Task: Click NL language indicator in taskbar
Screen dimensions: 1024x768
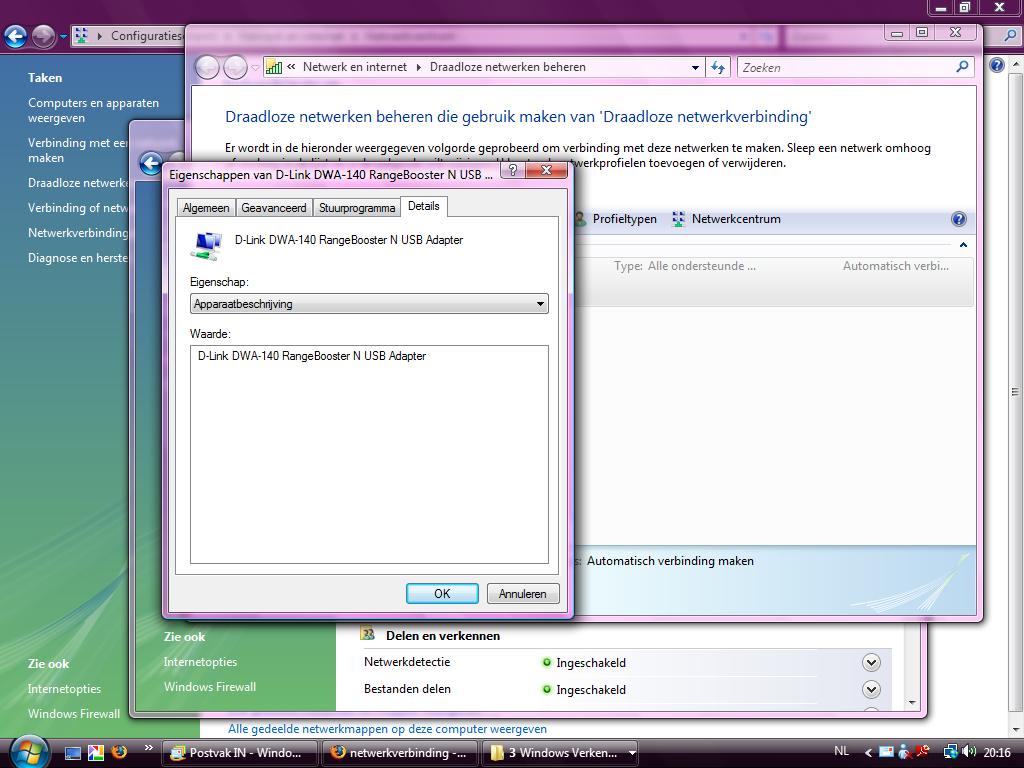Action: 841,751
